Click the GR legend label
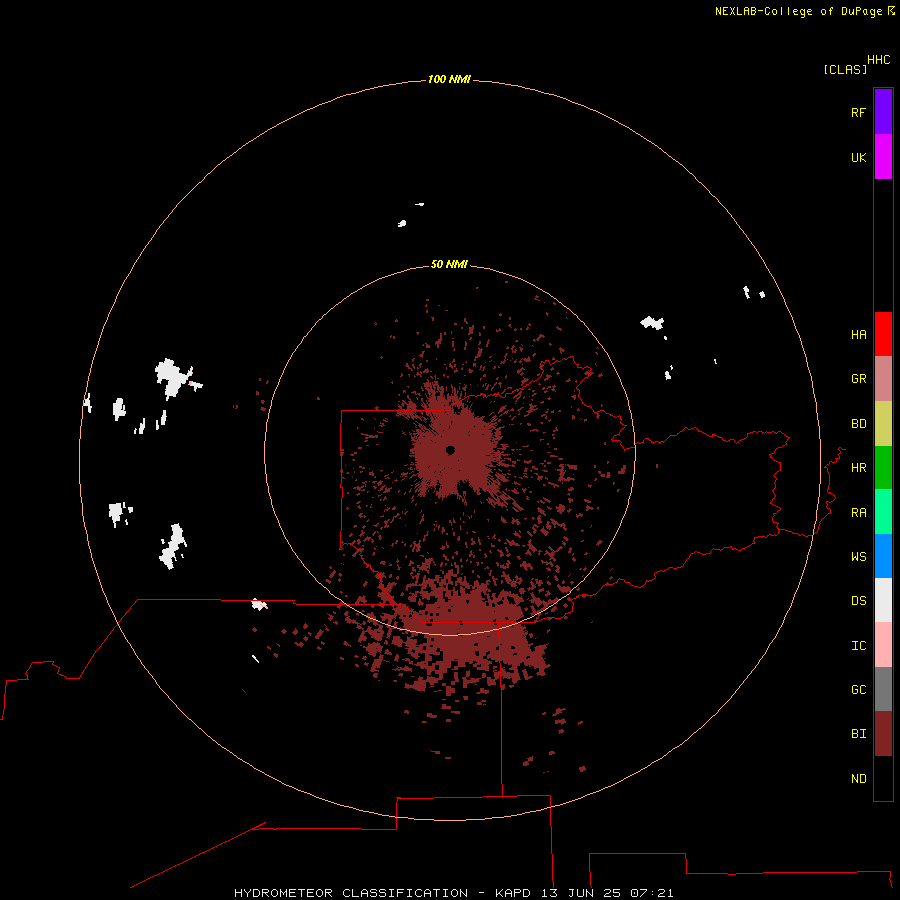The width and height of the screenshot is (900, 900). point(858,379)
